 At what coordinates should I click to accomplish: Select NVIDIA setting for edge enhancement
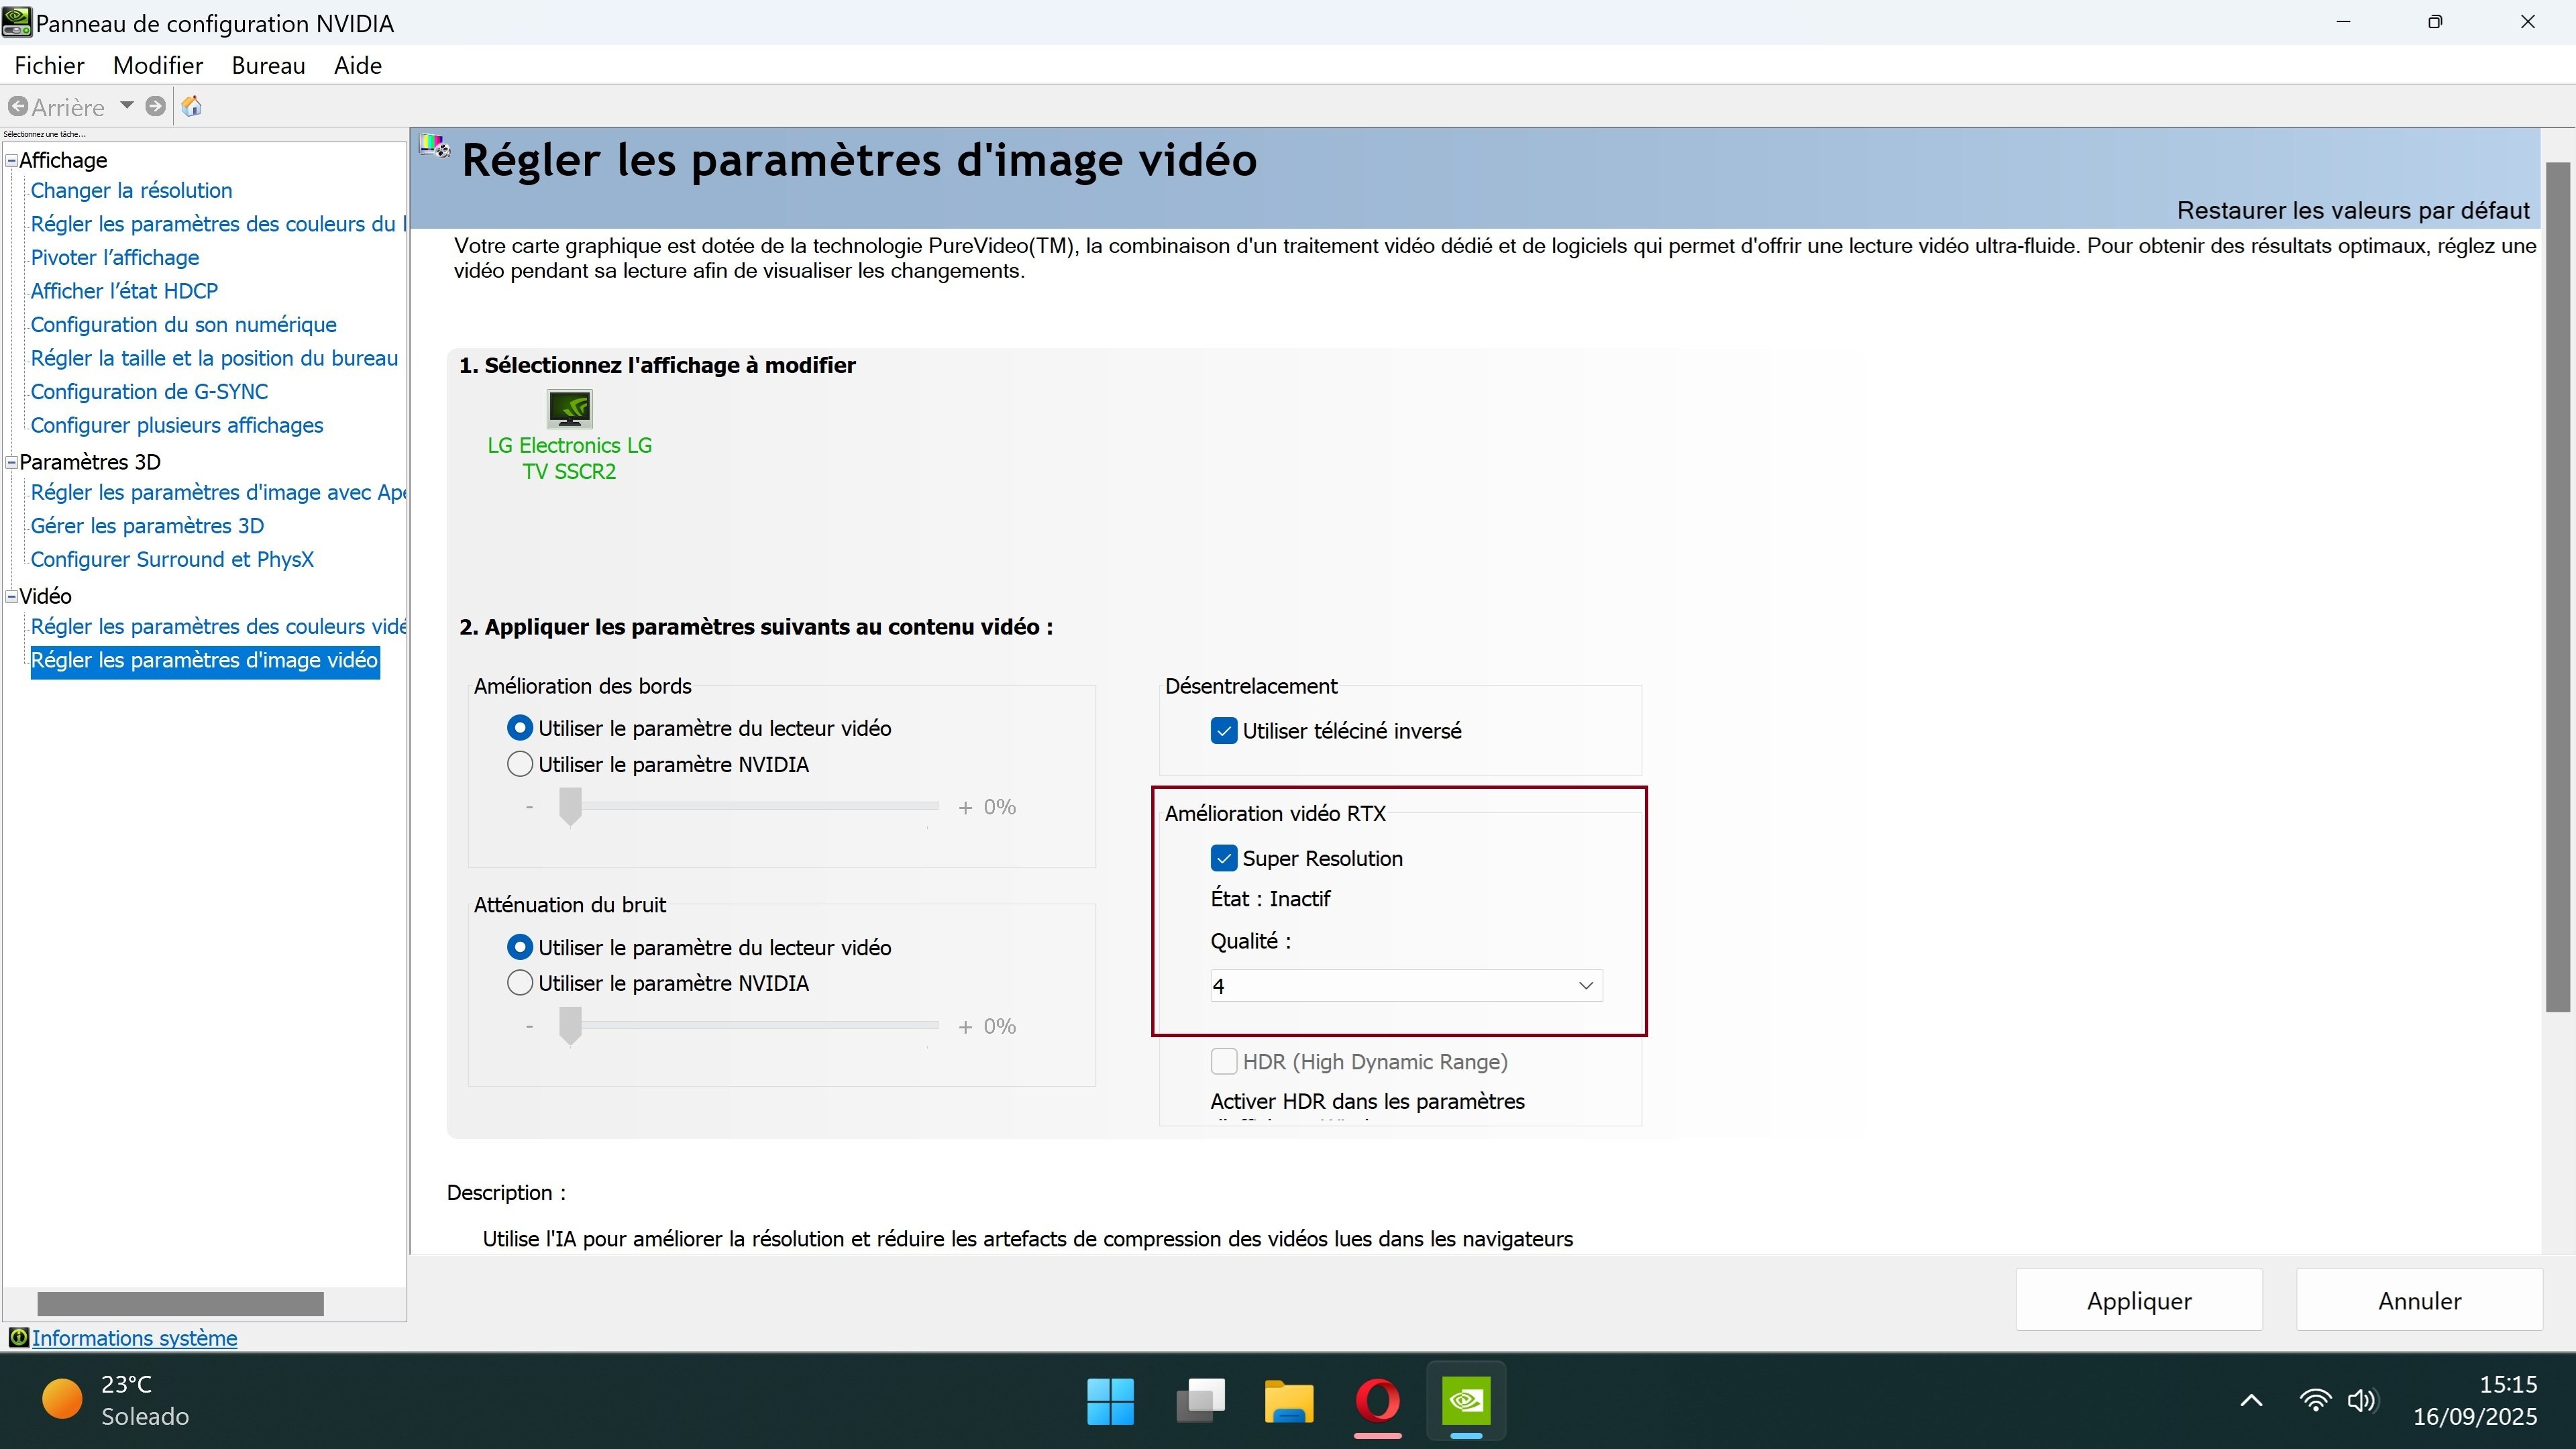pyautogui.click(x=520, y=764)
